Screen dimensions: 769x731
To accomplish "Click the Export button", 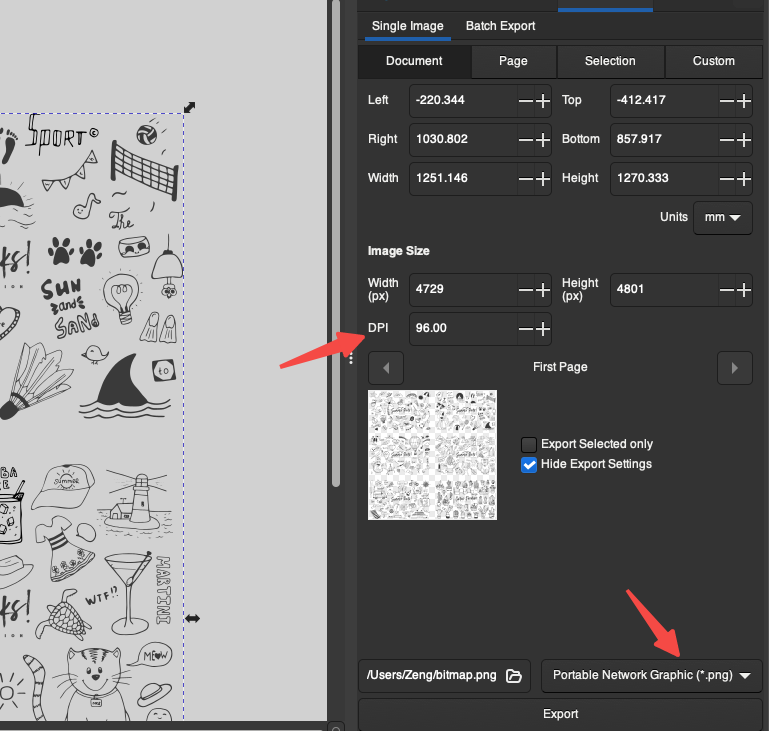I will [560, 714].
